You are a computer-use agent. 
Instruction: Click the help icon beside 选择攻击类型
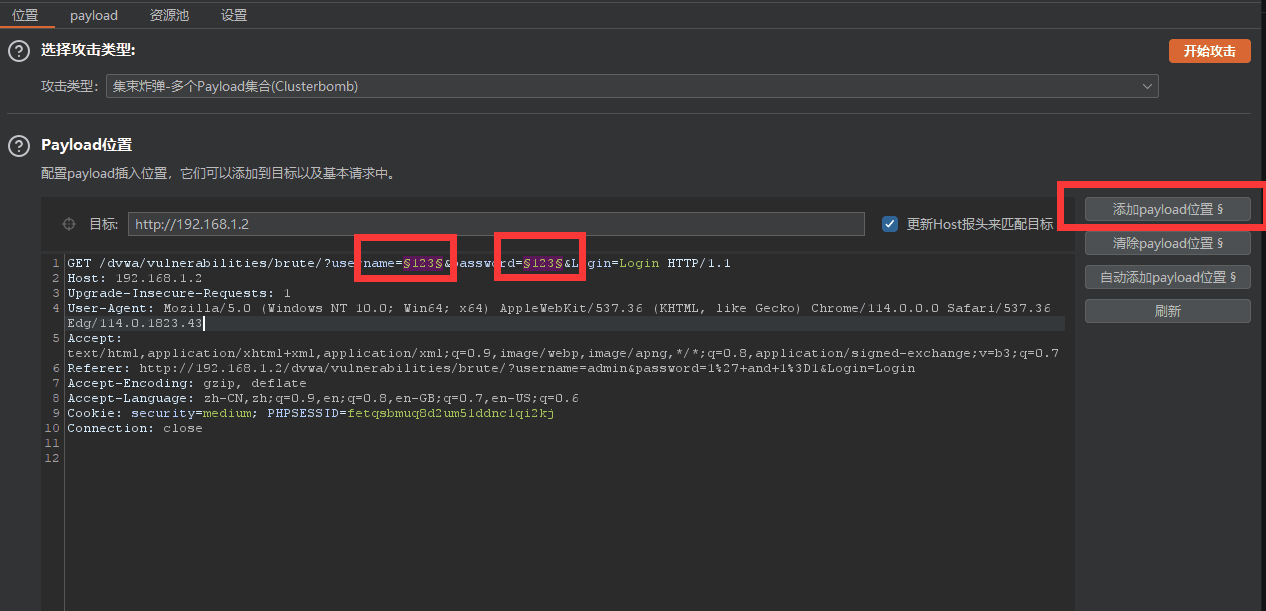point(18,52)
